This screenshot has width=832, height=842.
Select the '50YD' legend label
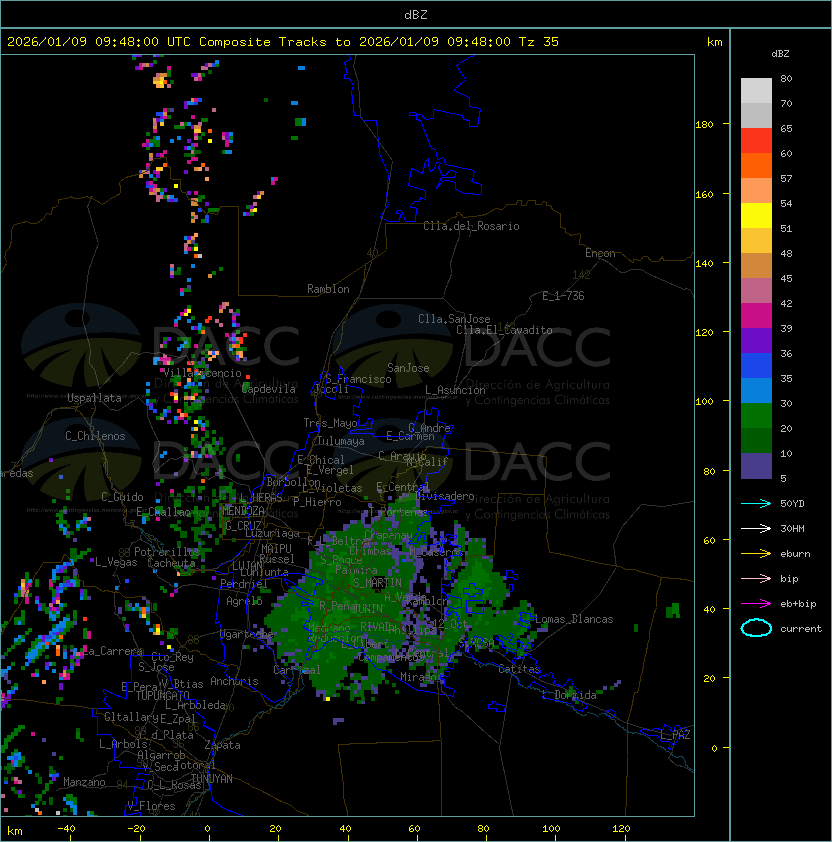pos(792,503)
